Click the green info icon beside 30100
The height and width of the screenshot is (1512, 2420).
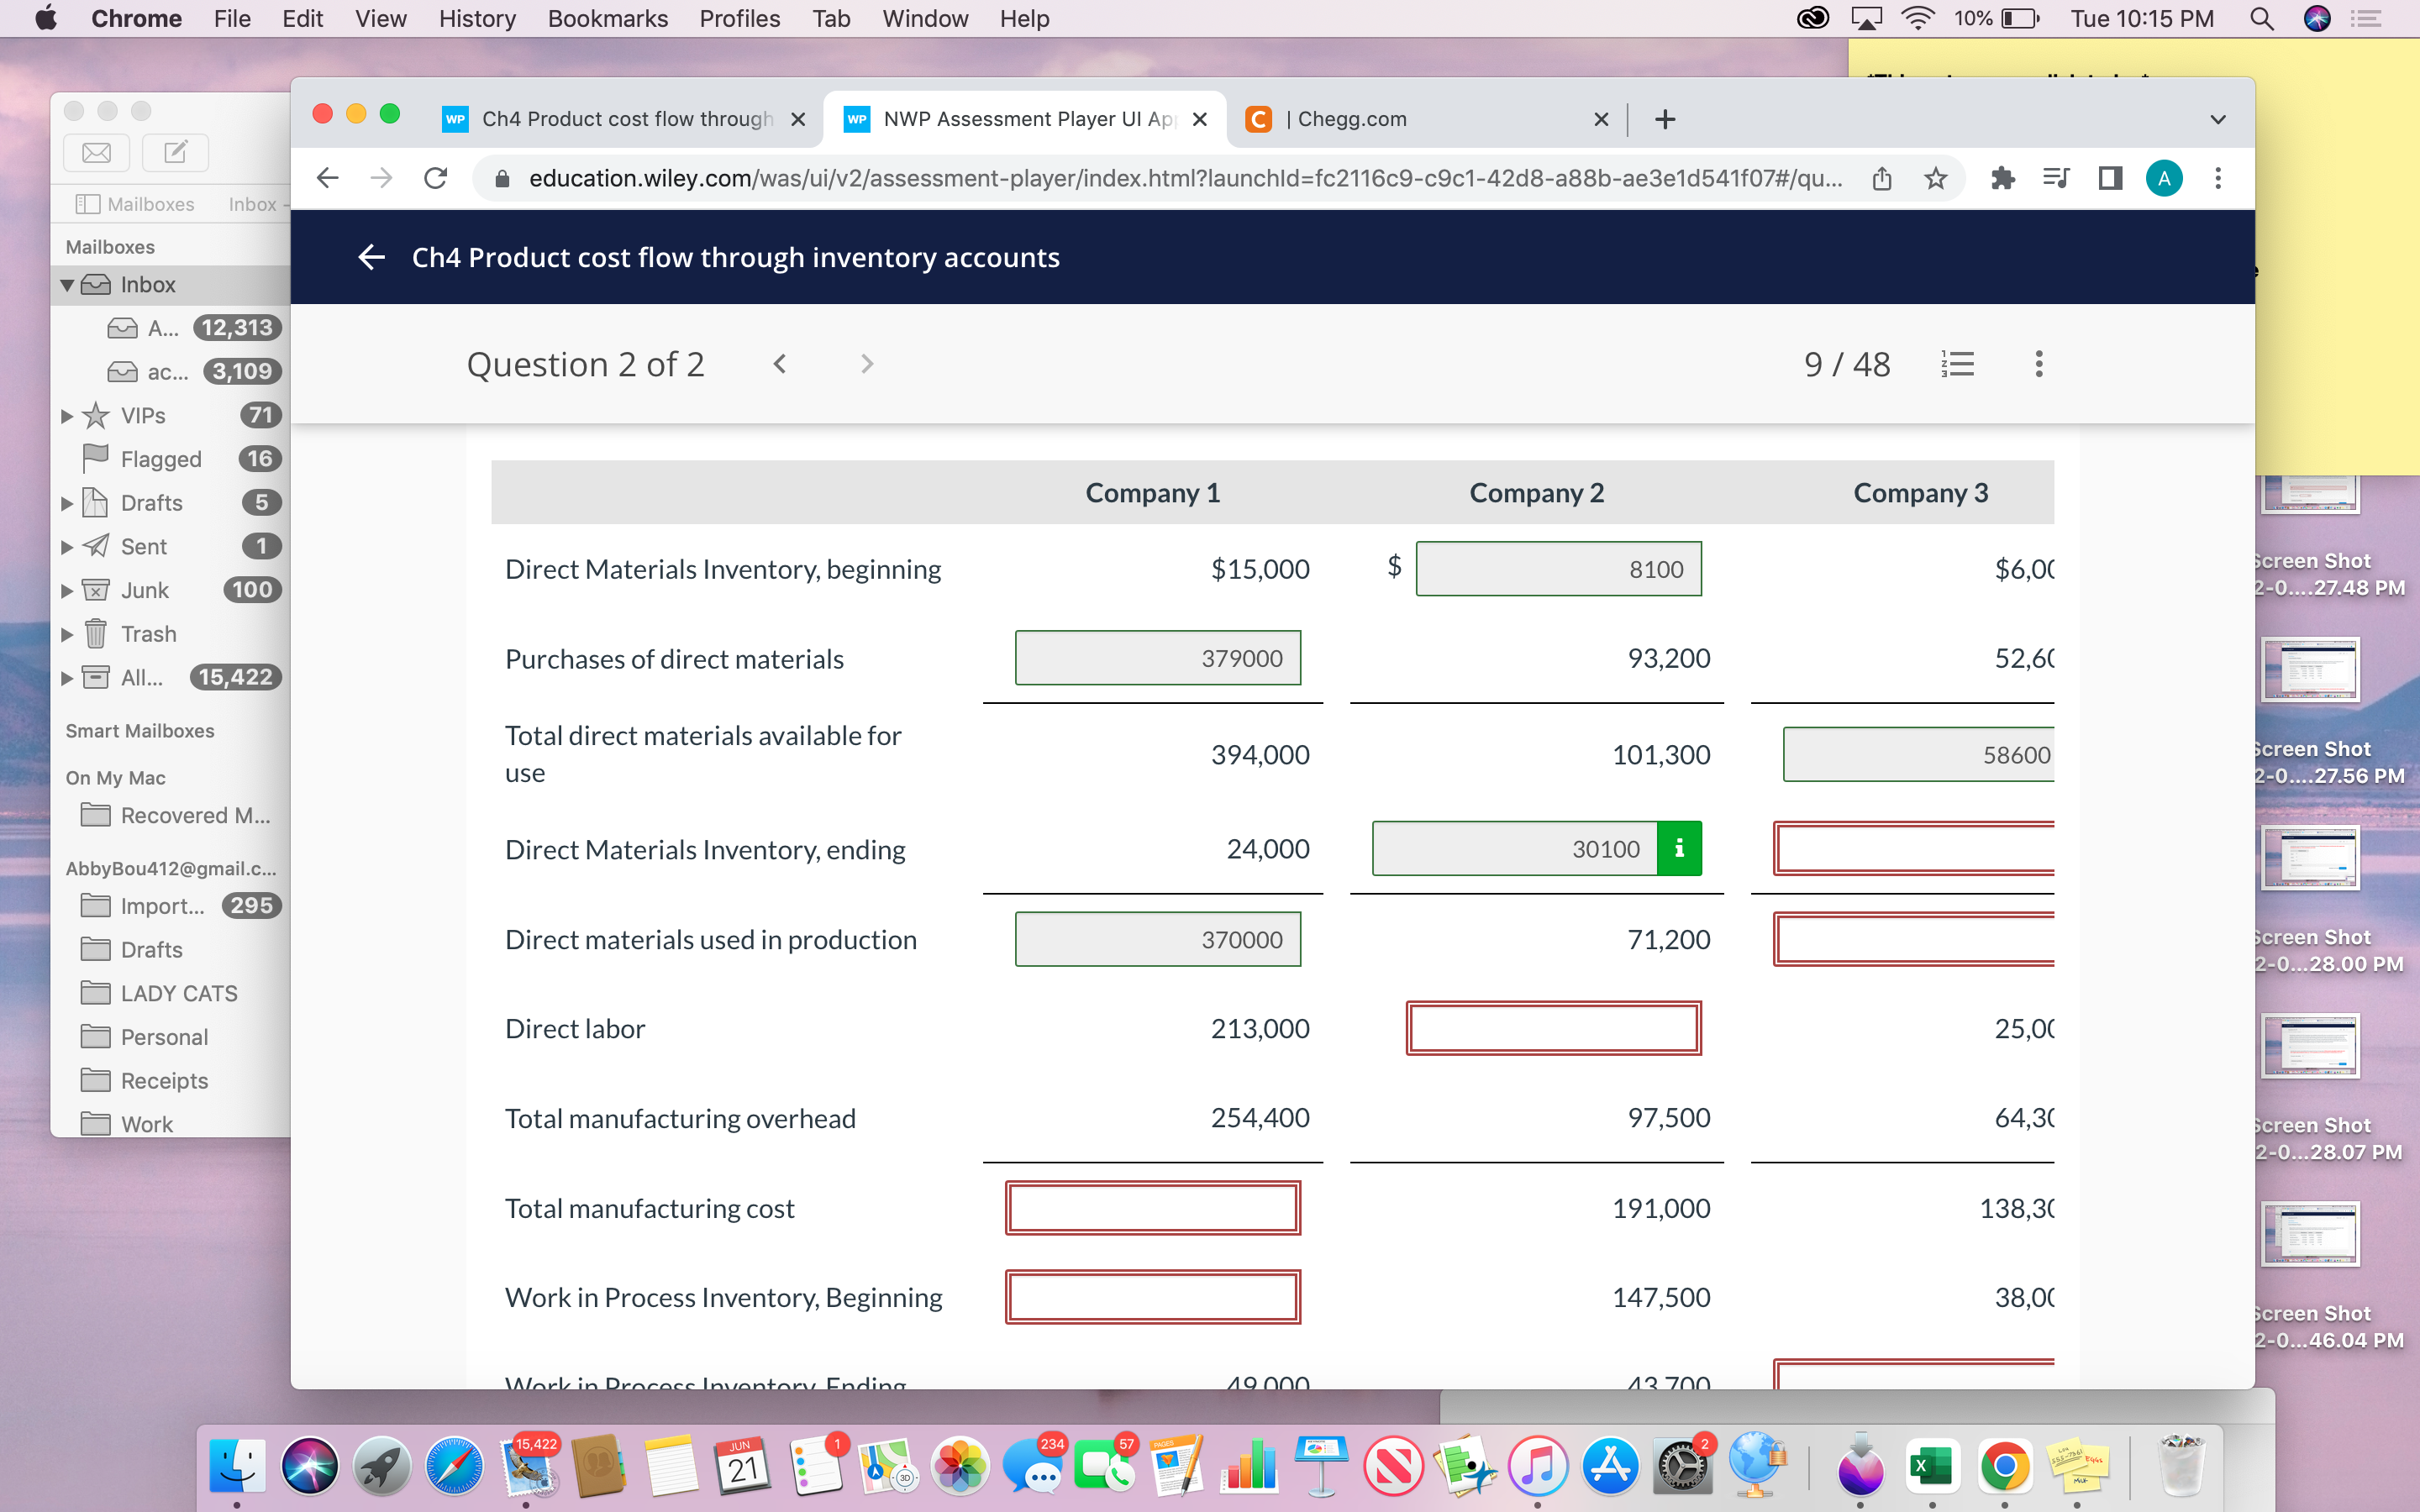point(1680,848)
